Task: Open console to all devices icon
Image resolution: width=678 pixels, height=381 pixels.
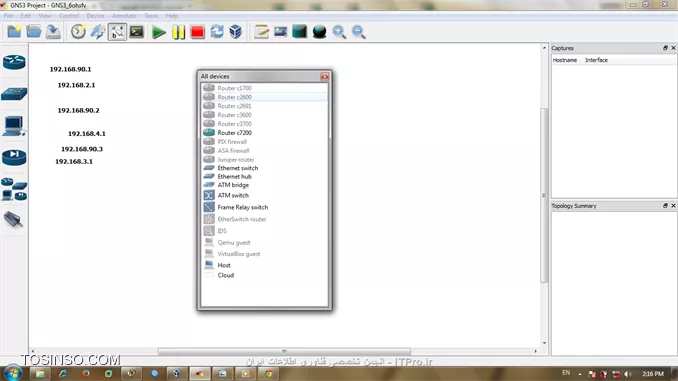Action: 137,32
